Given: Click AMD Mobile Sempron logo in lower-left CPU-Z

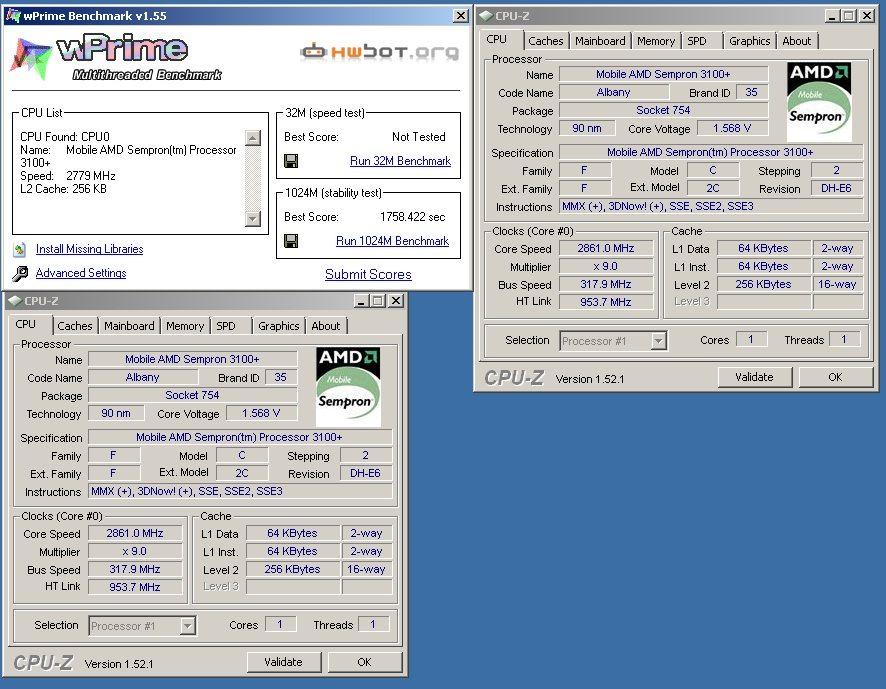Looking at the screenshot, I should click(x=348, y=387).
